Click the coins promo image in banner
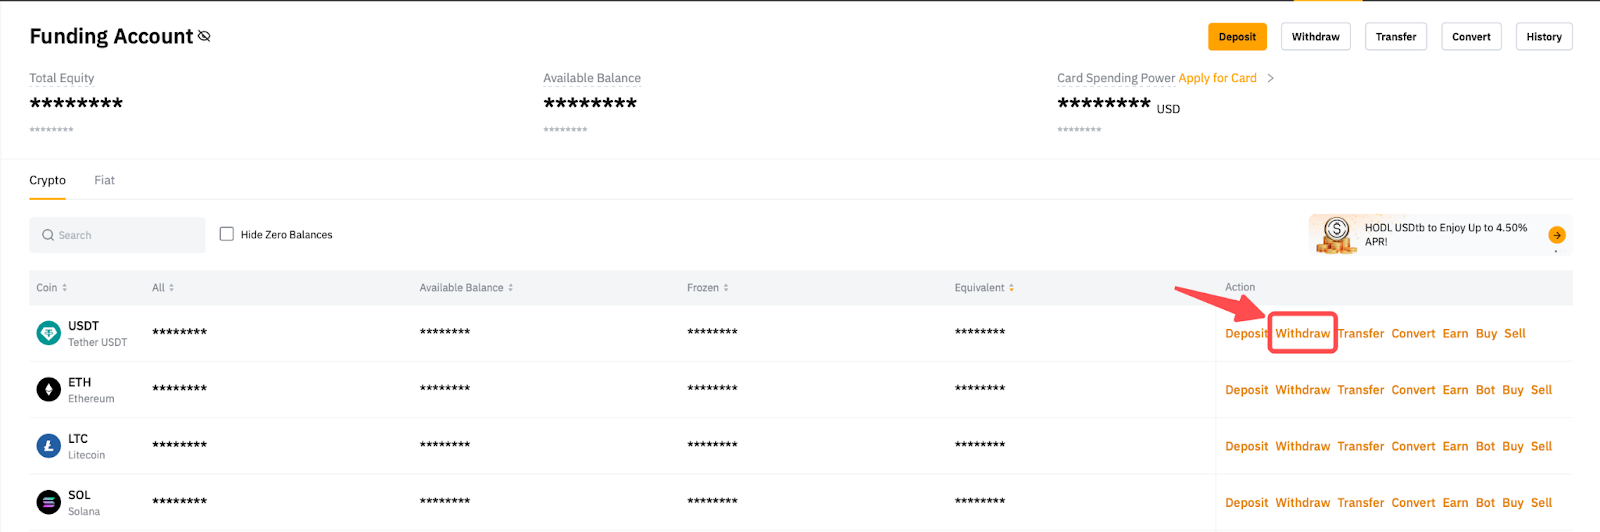The image size is (1600, 532). (1336, 235)
